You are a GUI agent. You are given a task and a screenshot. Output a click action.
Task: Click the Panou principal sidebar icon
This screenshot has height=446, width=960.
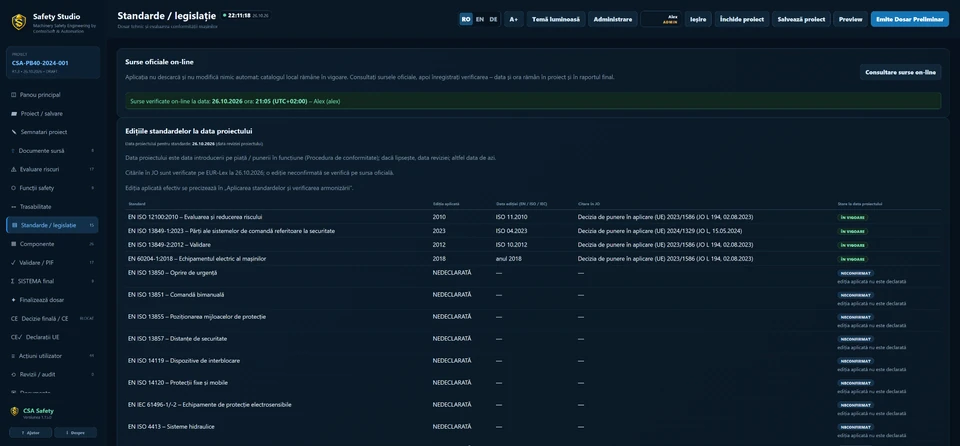click(x=13, y=95)
